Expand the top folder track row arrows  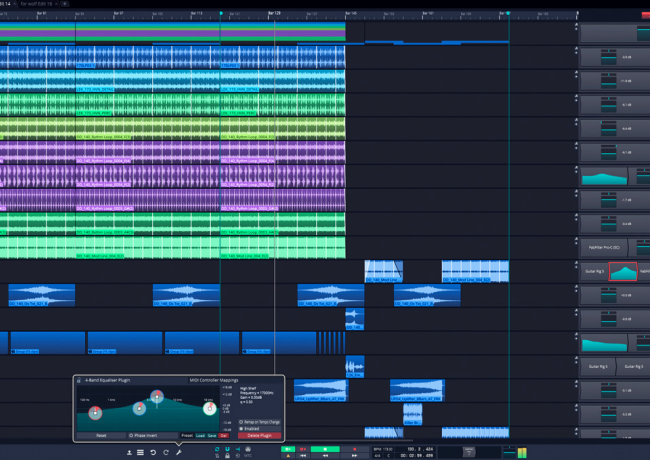(x=576, y=27)
